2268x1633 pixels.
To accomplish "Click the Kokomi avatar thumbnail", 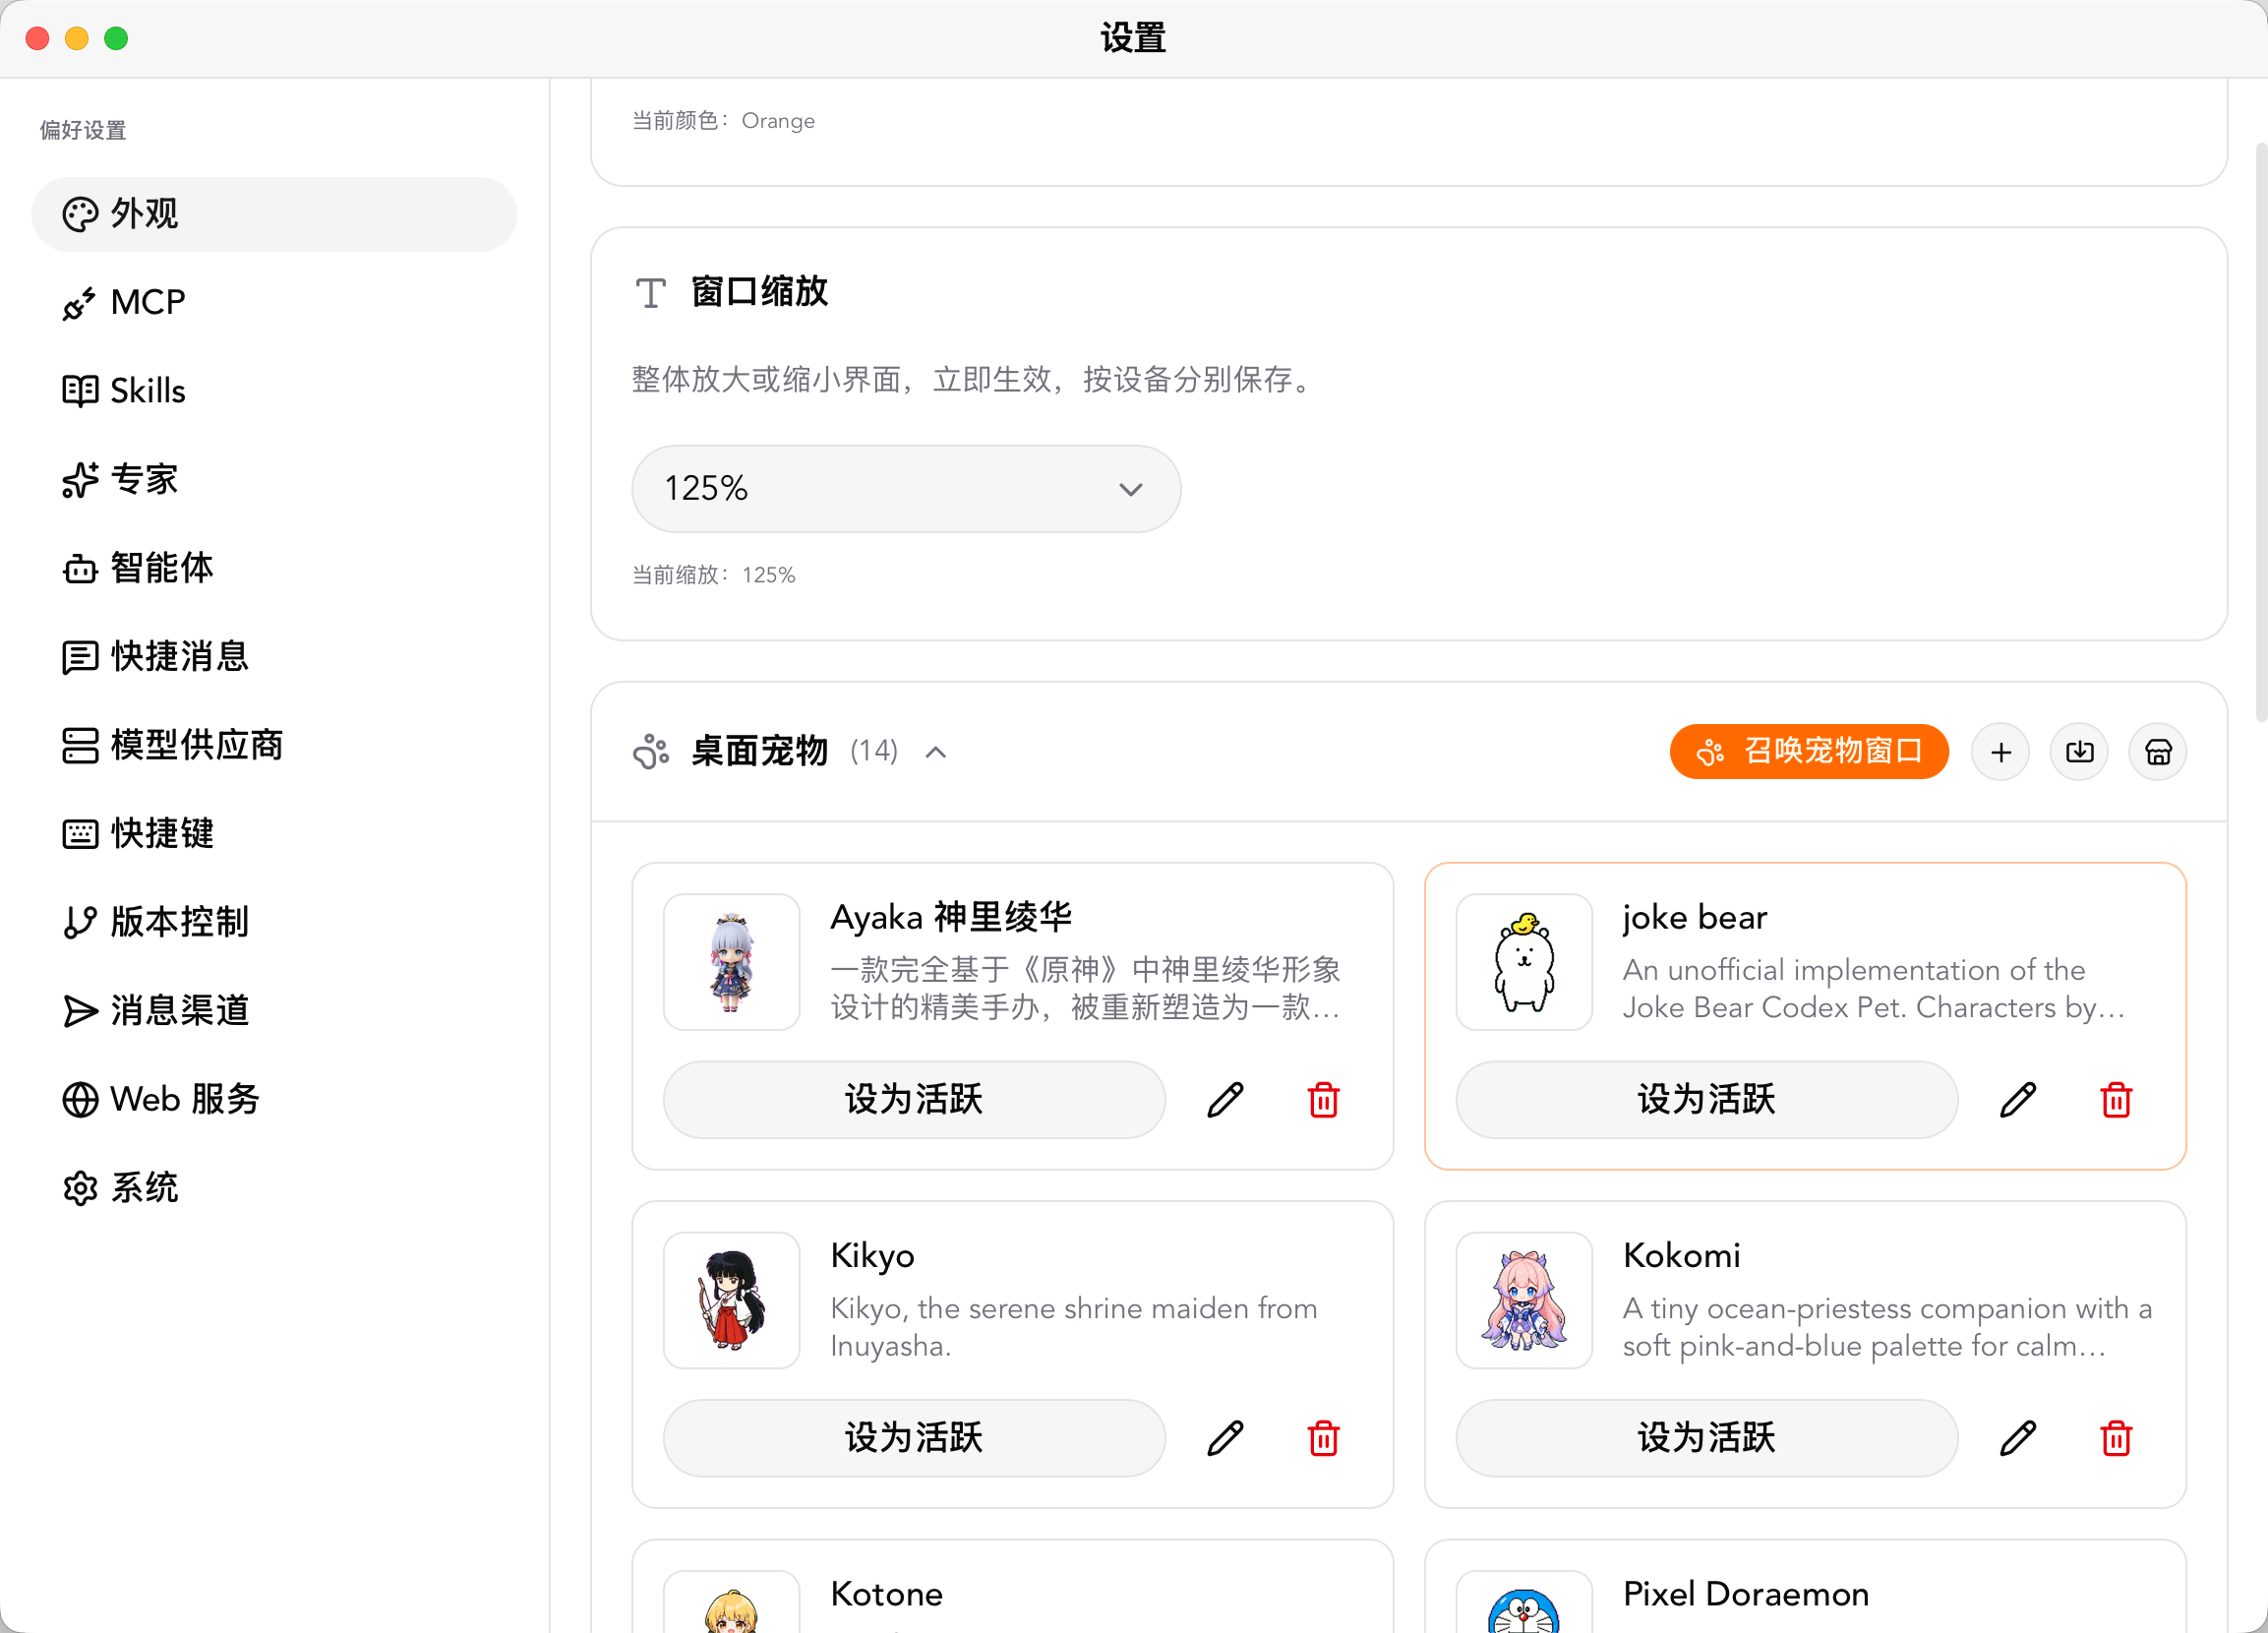I will point(1524,1300).
